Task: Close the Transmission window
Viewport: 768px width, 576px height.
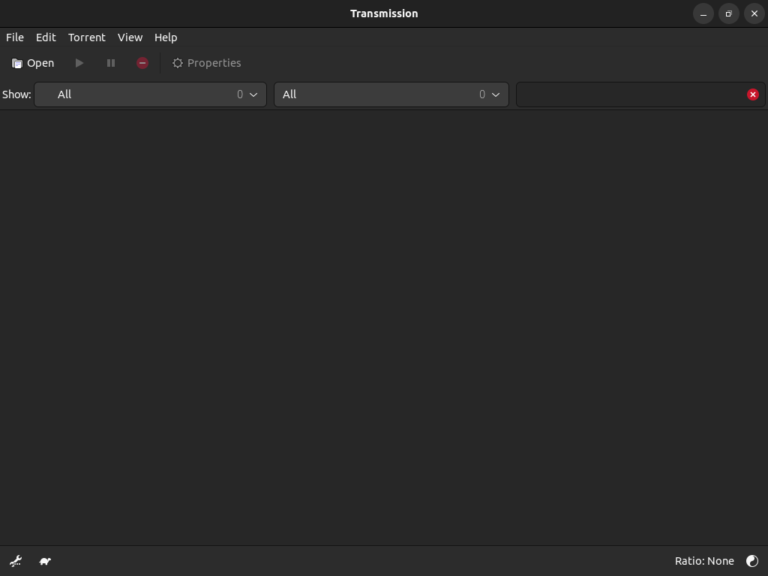Action: (x=754, y=14)
